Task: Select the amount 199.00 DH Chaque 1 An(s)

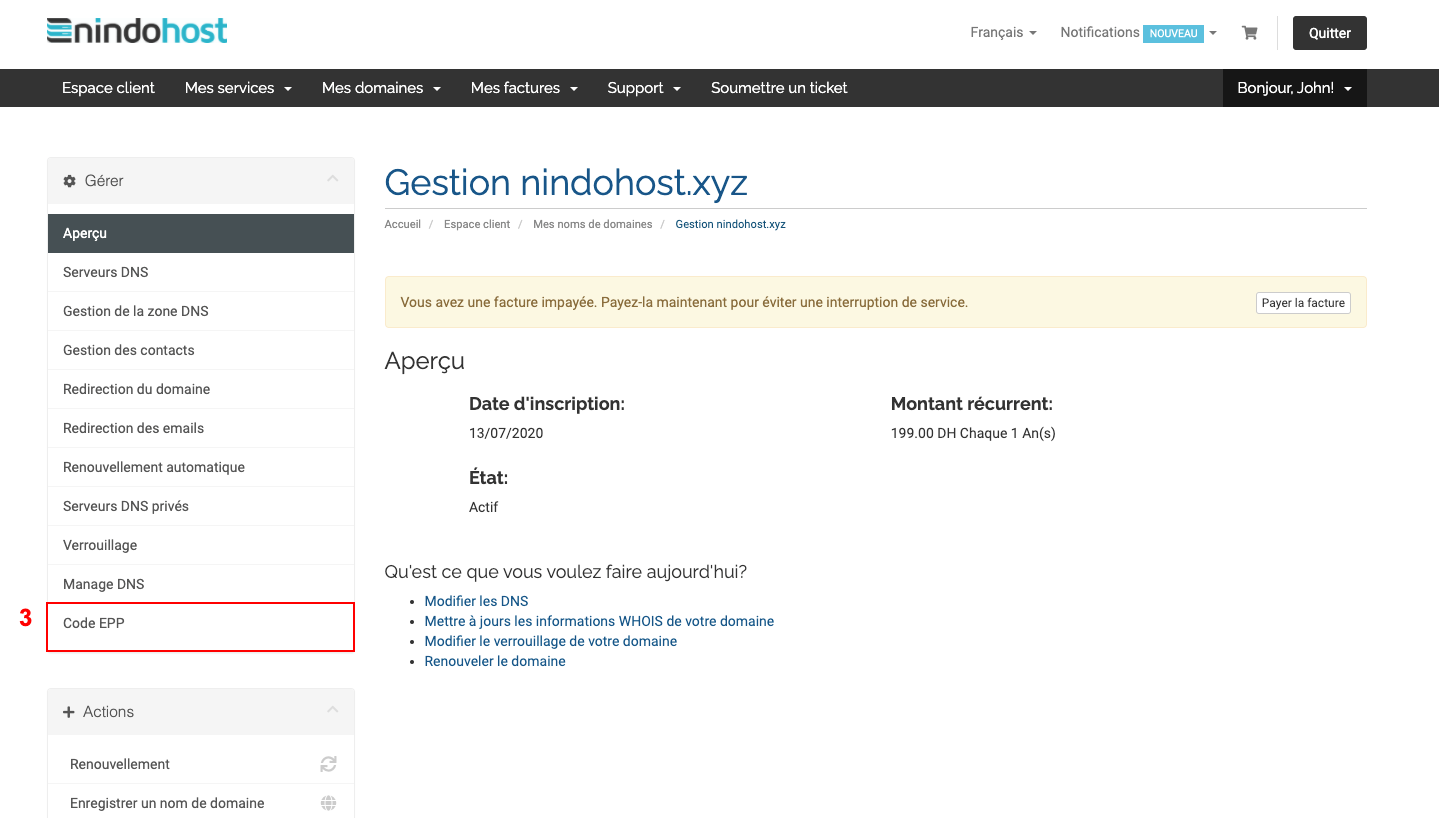Action: click(x=973, y=433)
